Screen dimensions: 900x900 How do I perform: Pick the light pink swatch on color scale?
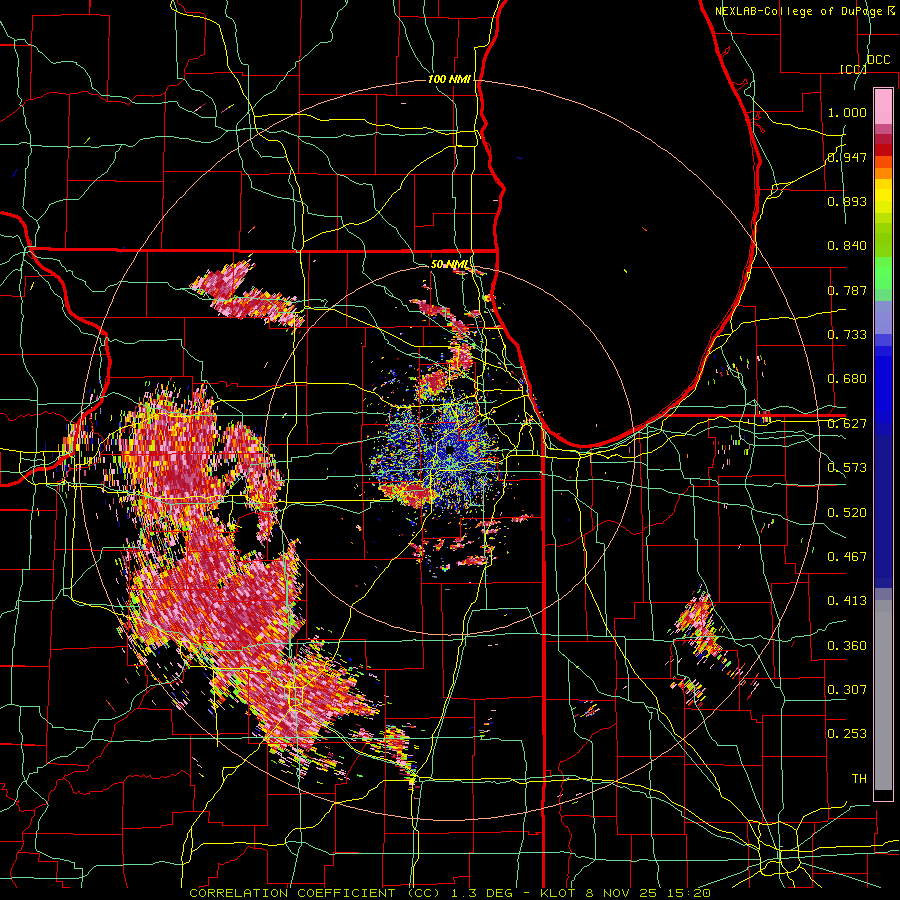click(883, 106)
